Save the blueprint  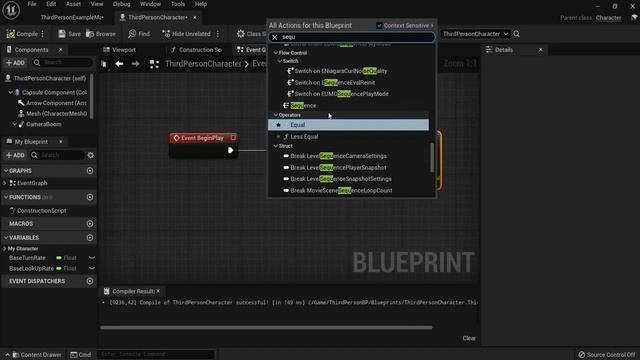(x=69, y=34)
